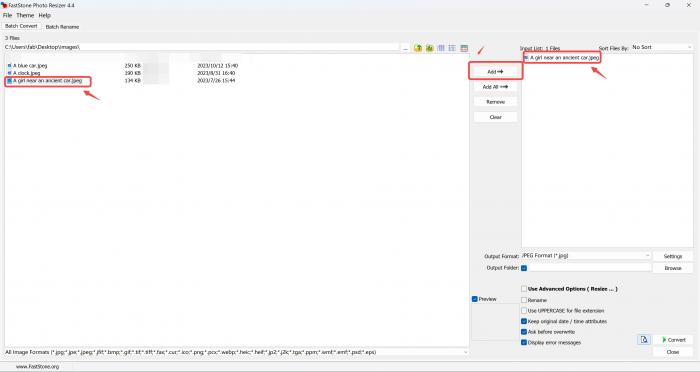Click the conversion preview document icon button
This screenshot has height=372, width=700.
point(644,340)
